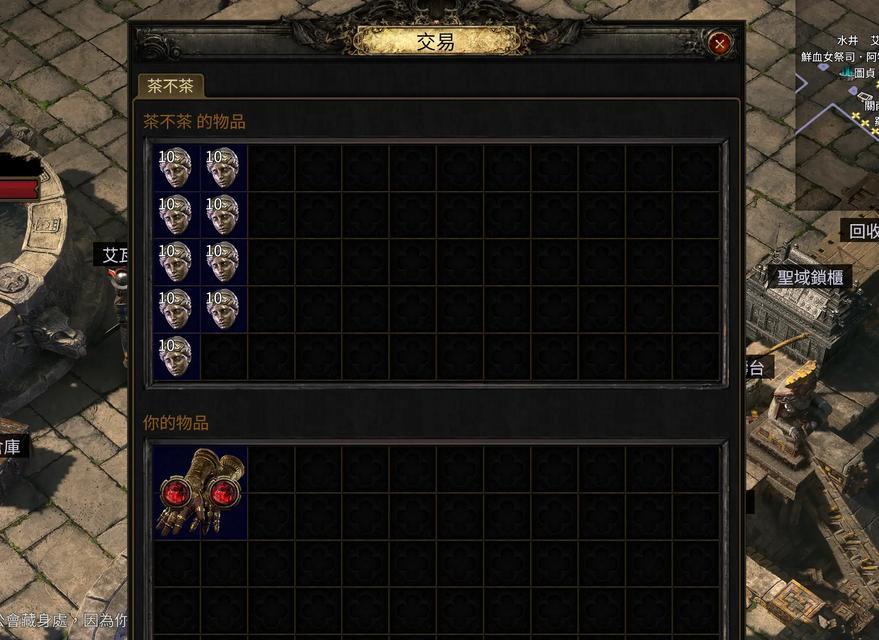Select the fourth-row right mask currency stack
Screen dimensions: 879x640
[224, 309]
